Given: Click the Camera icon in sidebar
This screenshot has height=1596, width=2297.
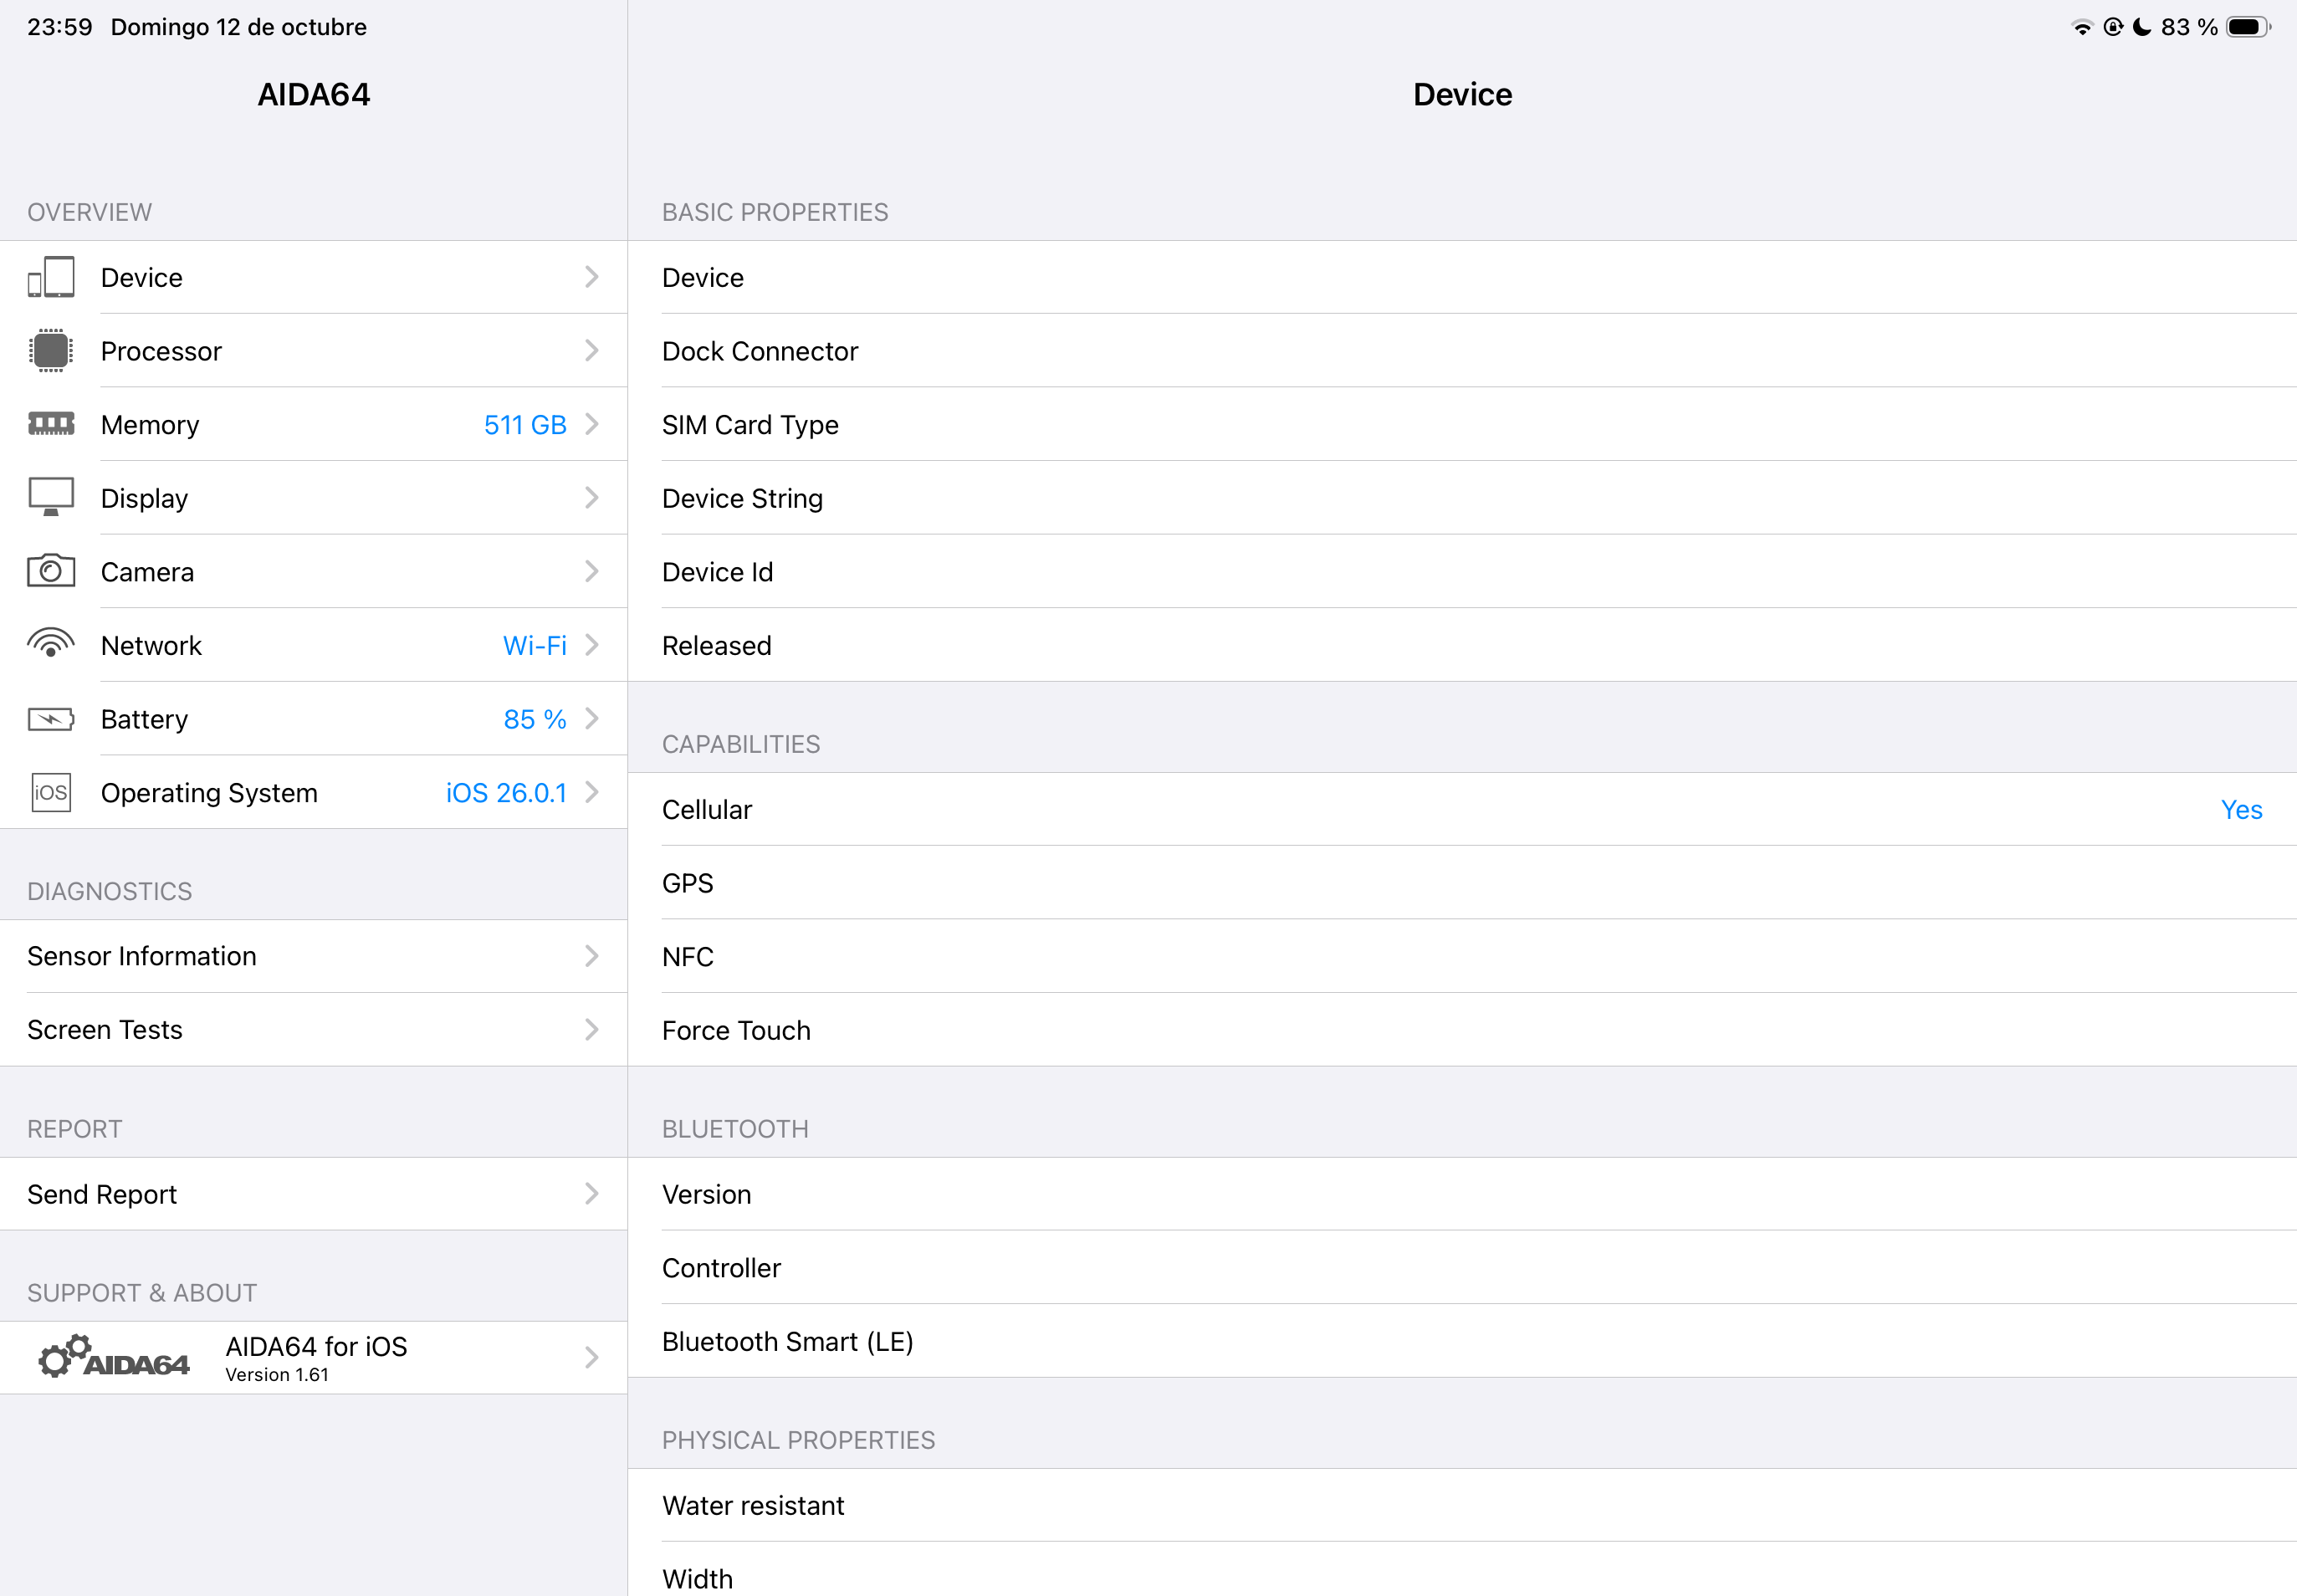Looking at the screenshot, I should coord(51,571).
